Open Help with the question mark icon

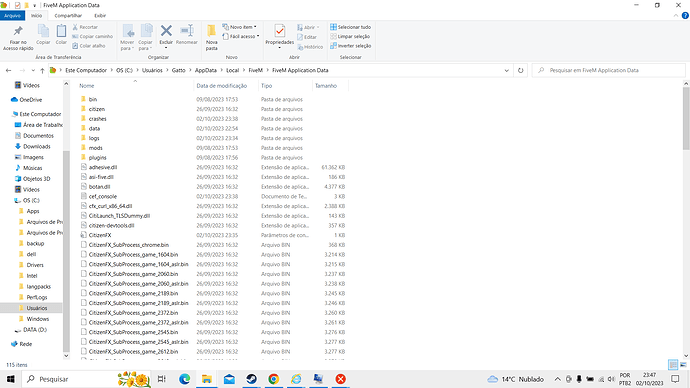pyautogui.click(x=685, y=15)
